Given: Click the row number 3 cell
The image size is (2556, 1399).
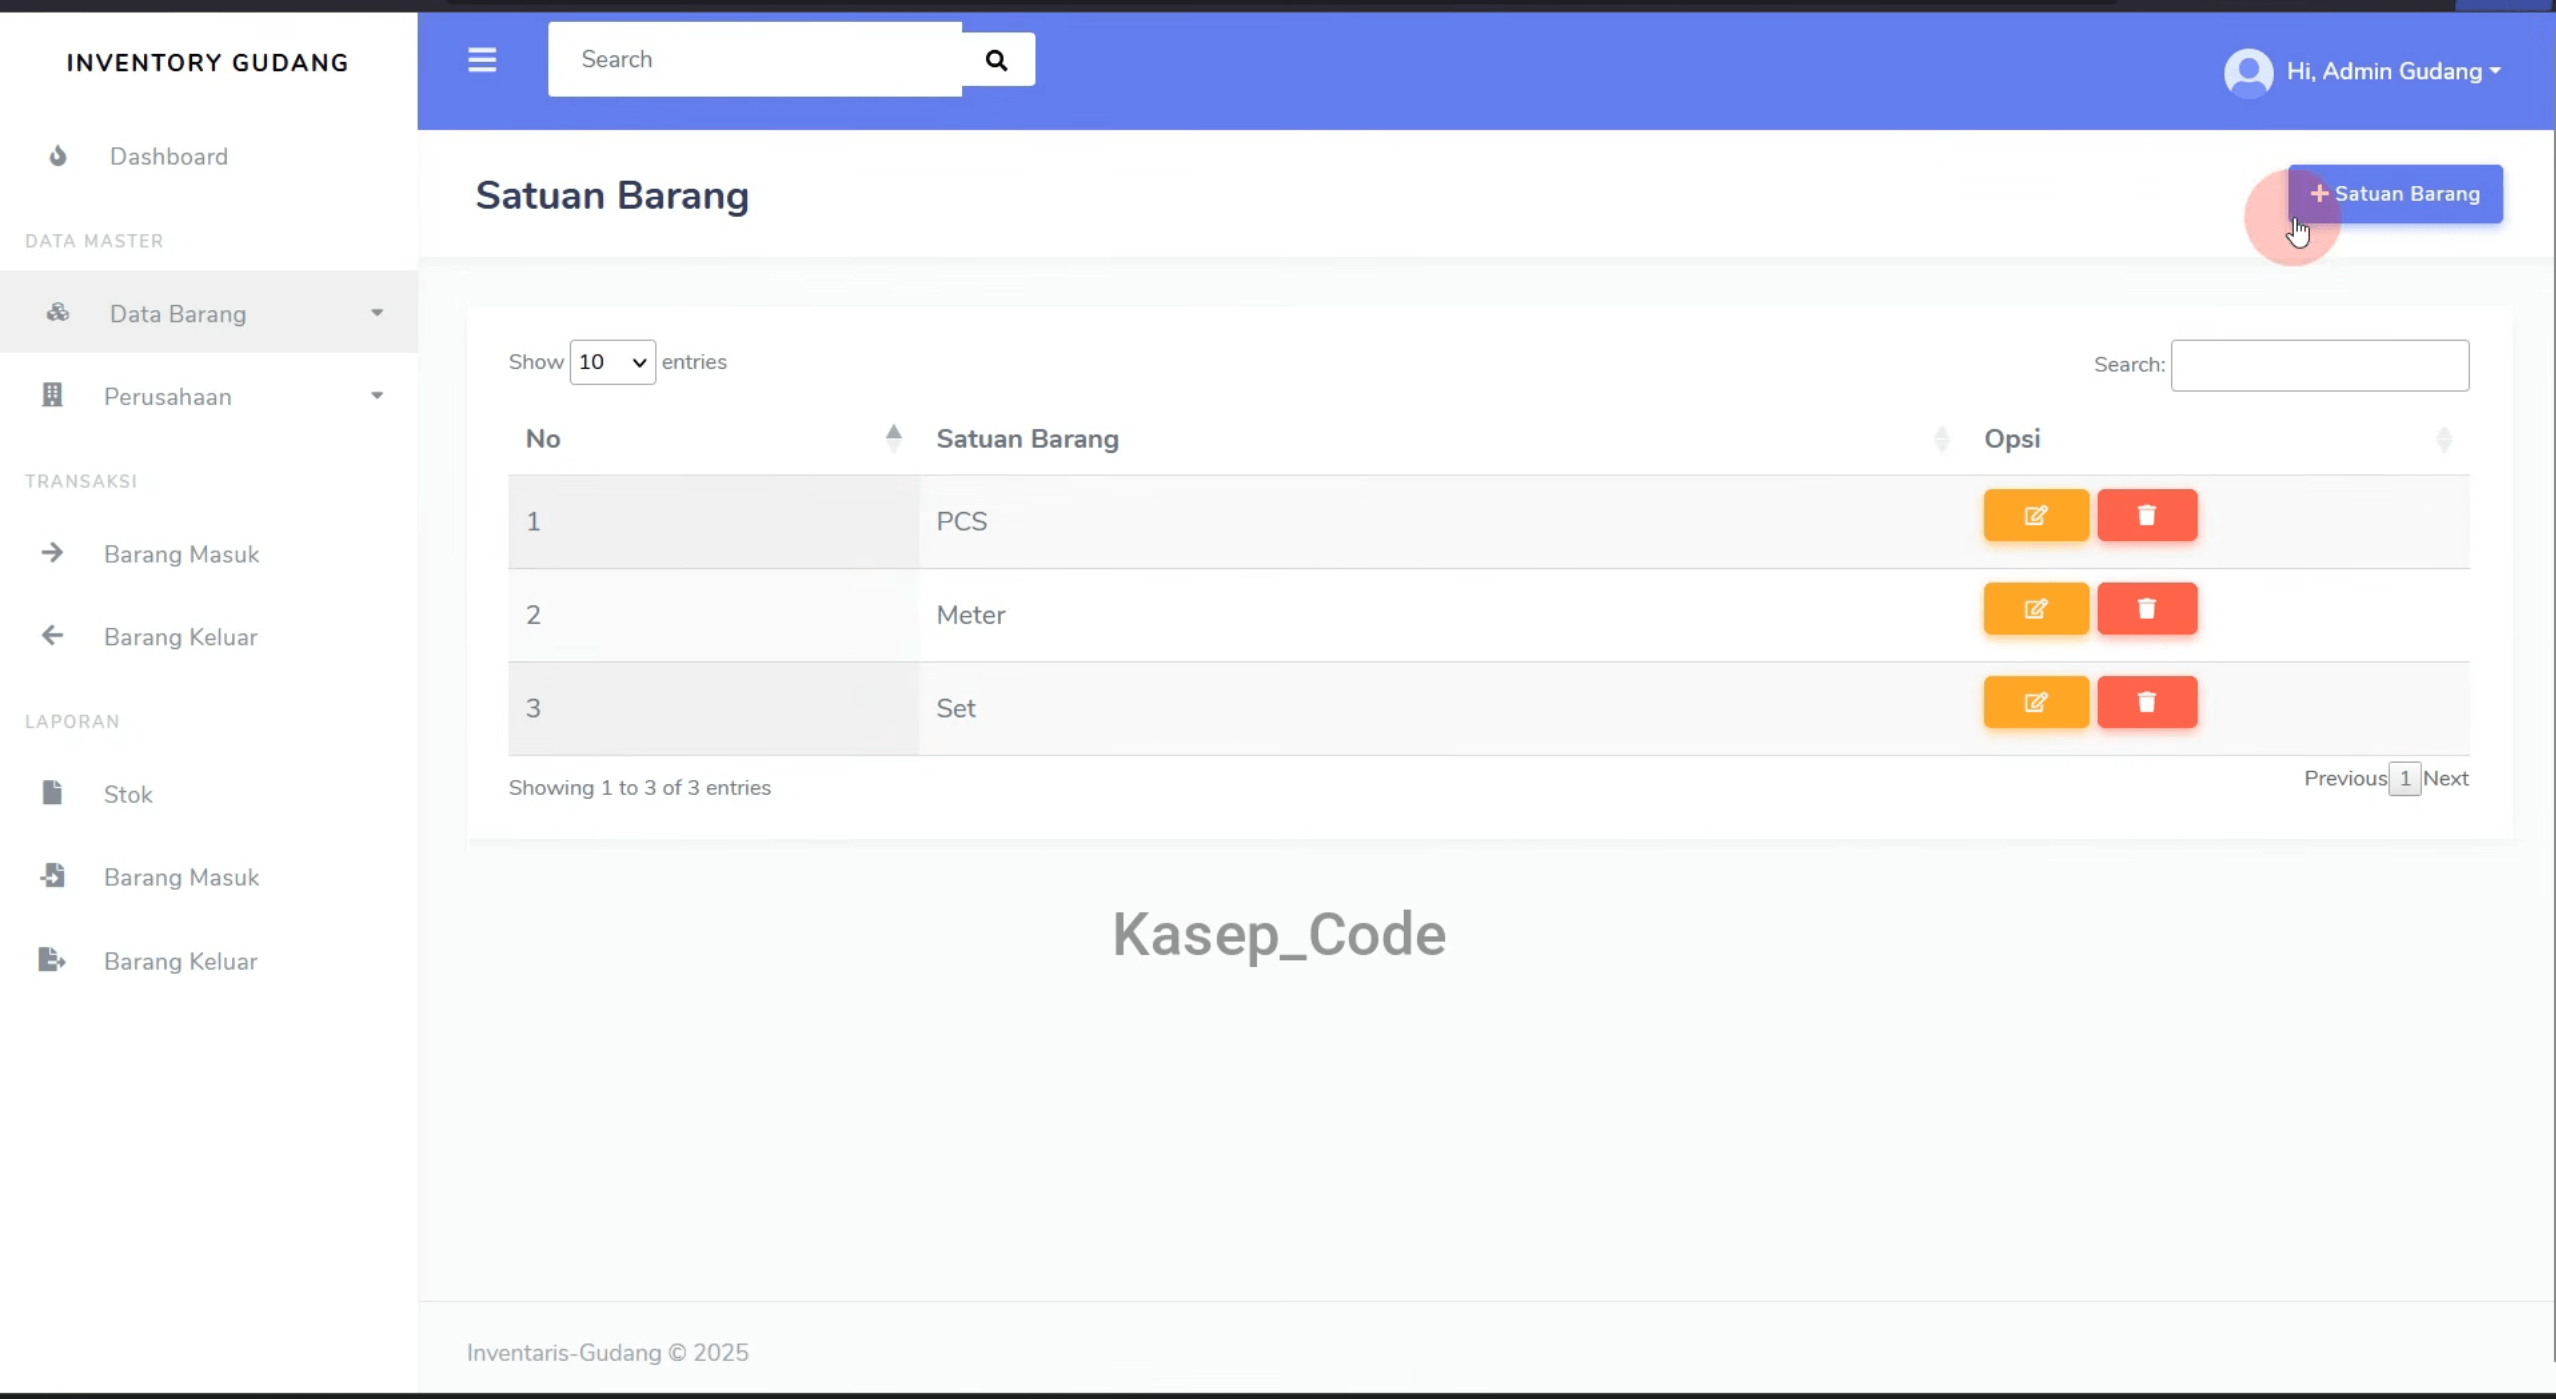Looking at the screenshot, I should click(x=714, y=709).
